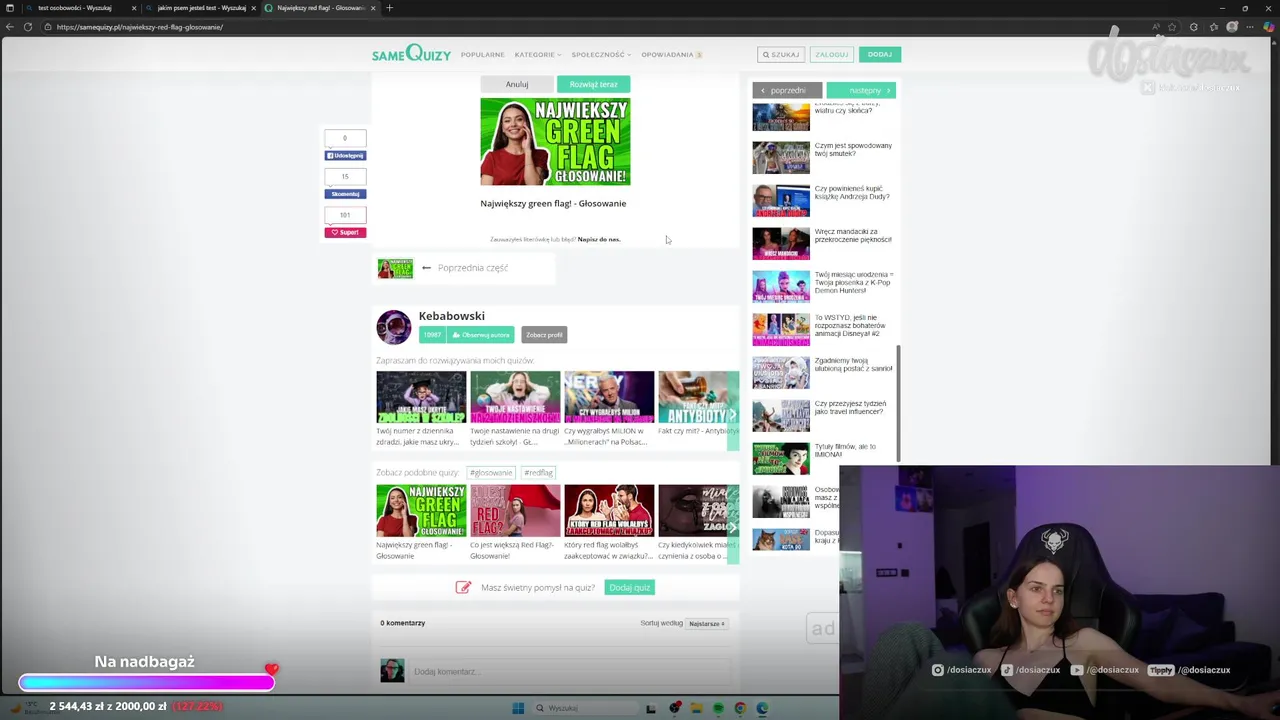1280x720 pixels.
Task: Open the Spotify taskbar icon
Action: [718, 708]
